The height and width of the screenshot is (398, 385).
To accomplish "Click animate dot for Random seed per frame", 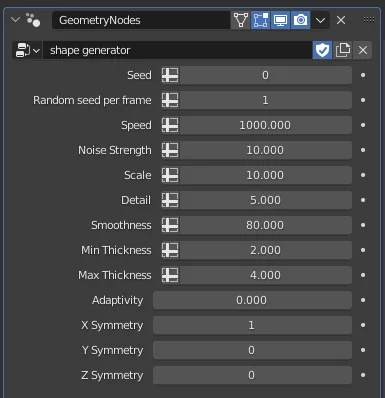I will 363,100.
